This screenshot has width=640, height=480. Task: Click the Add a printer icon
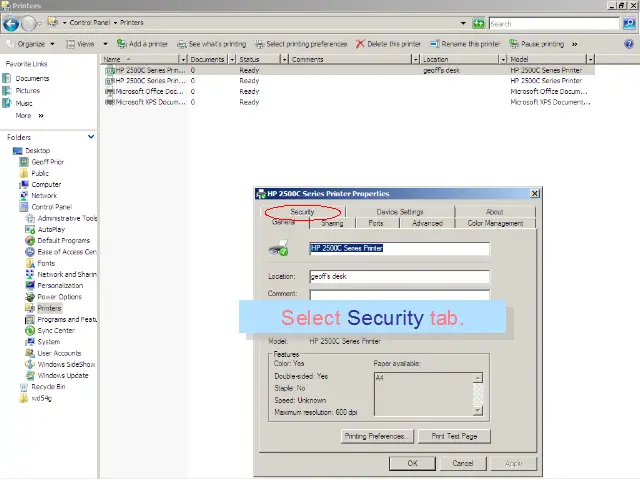tap(121, 44)
